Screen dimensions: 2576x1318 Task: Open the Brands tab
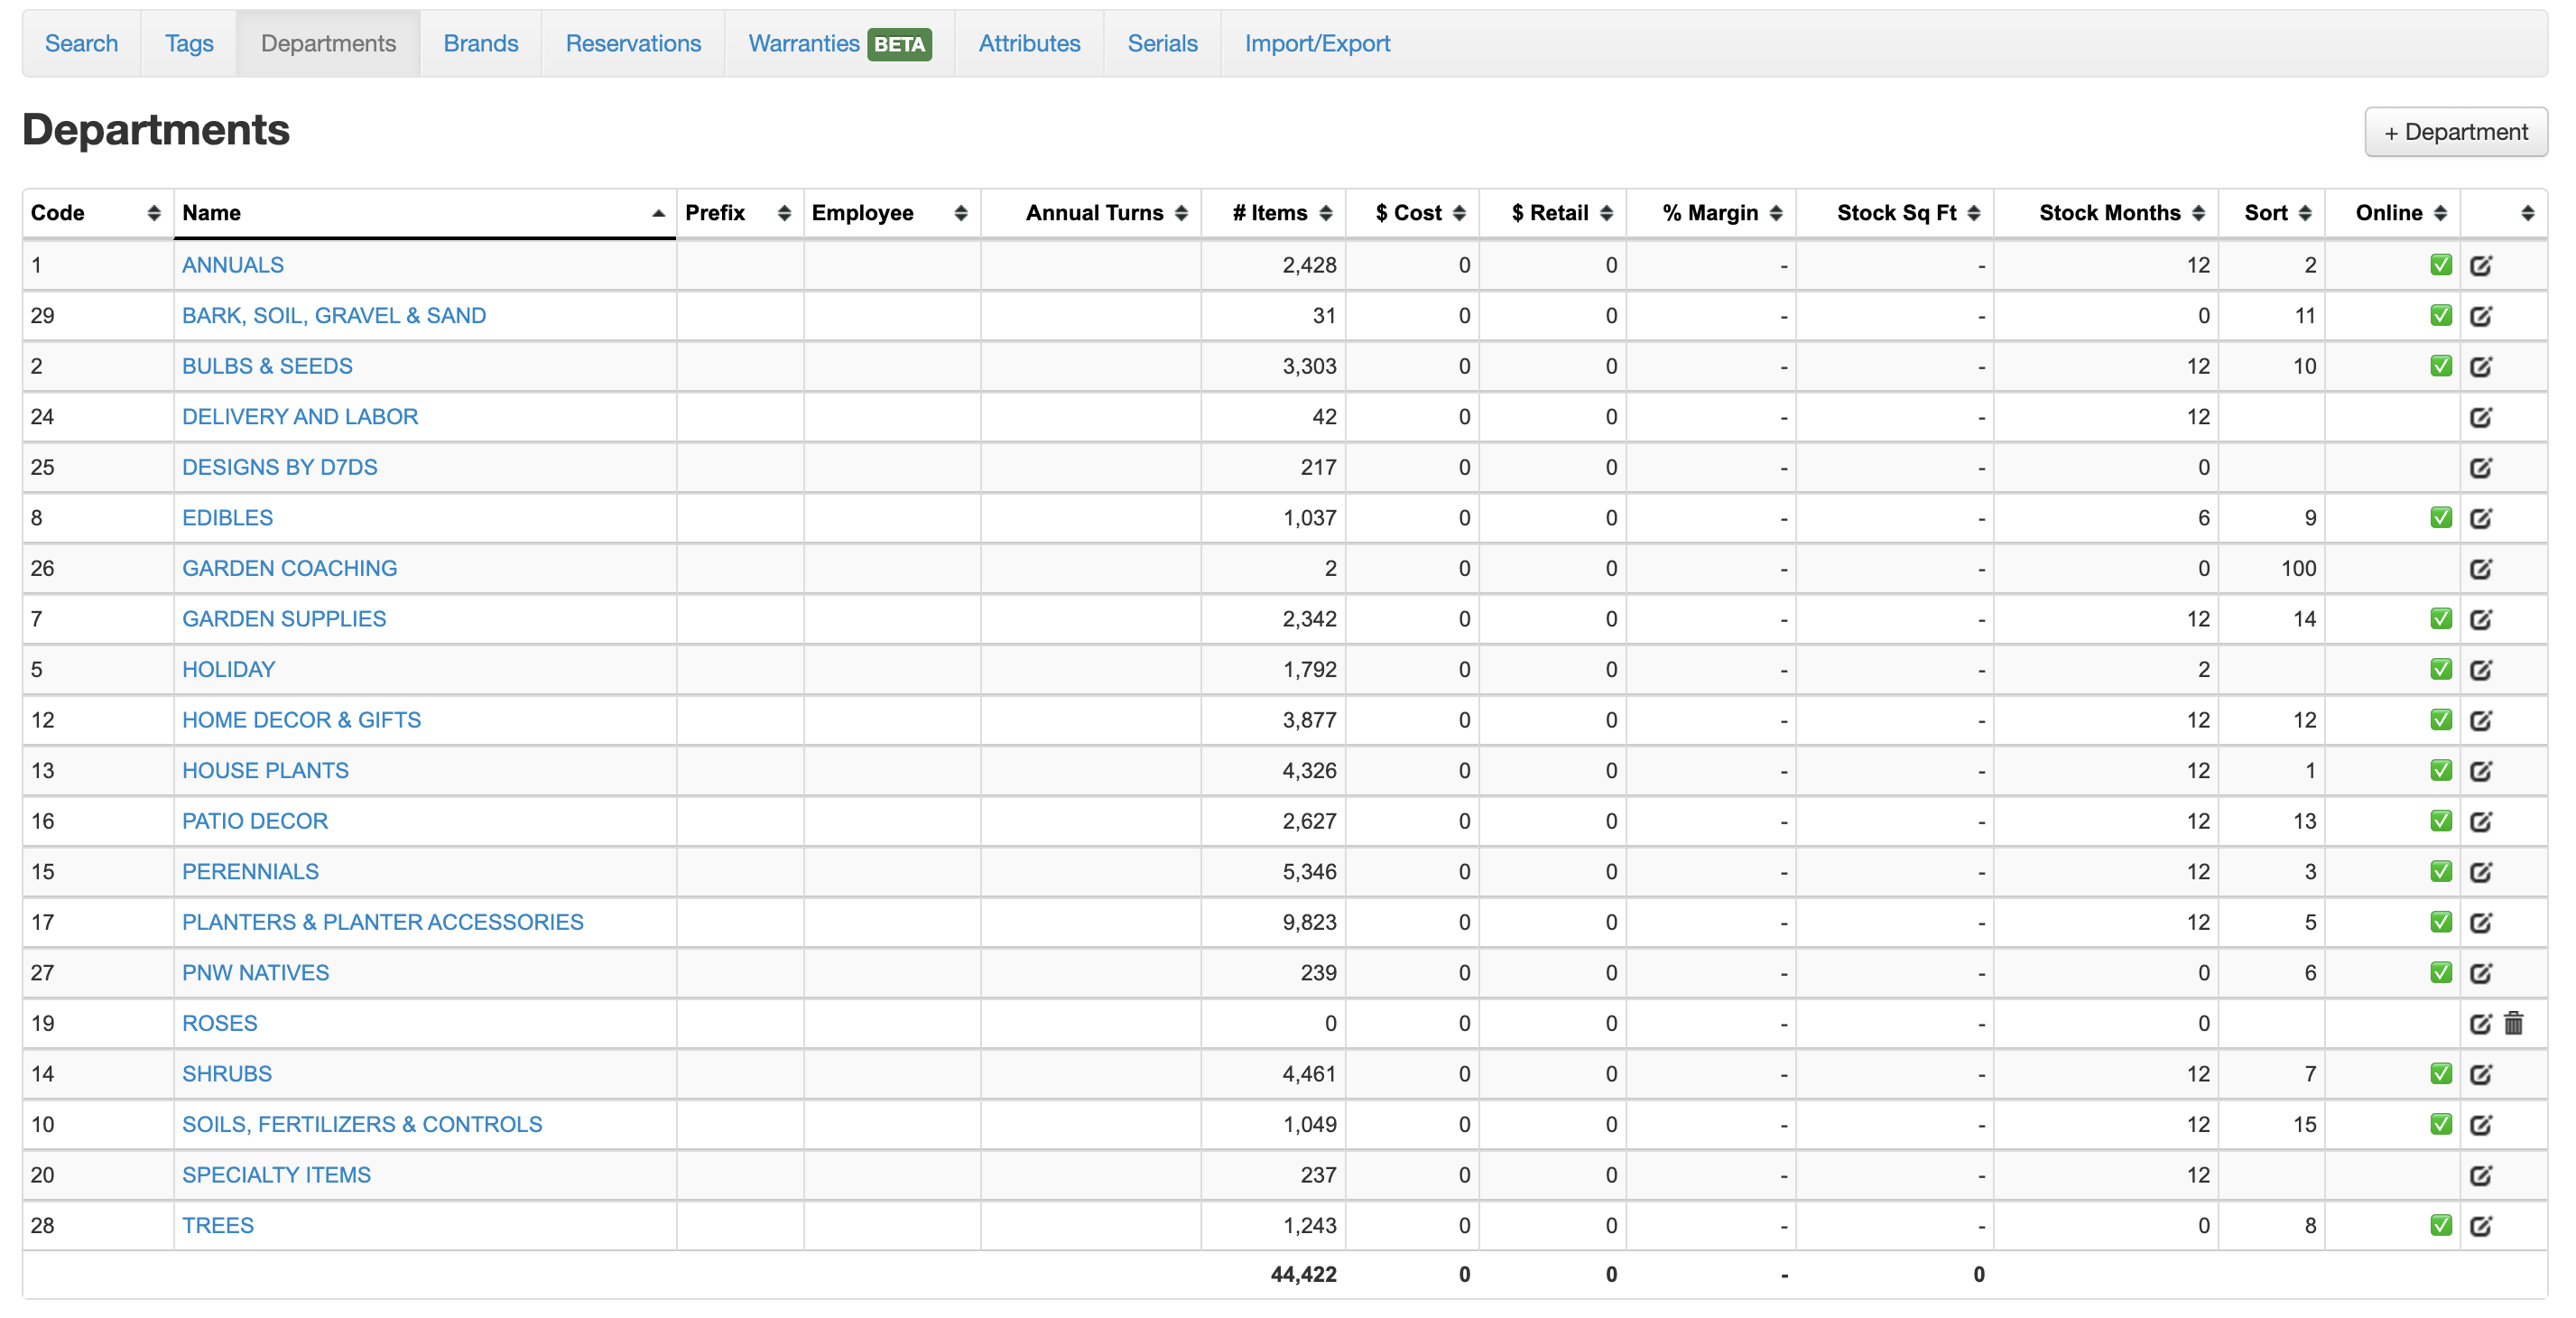(x=480, y=44)
